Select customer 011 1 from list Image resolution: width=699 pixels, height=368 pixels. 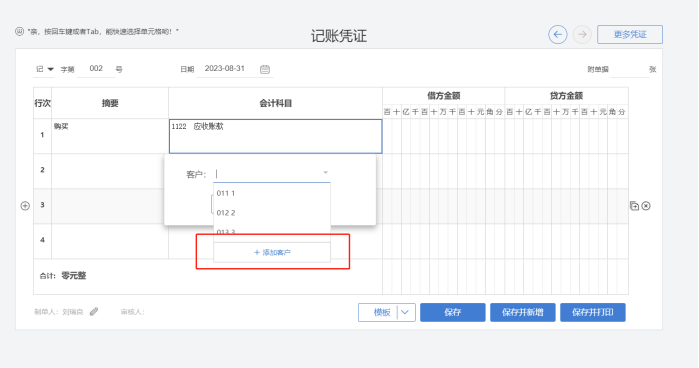[x=272, y=193]
